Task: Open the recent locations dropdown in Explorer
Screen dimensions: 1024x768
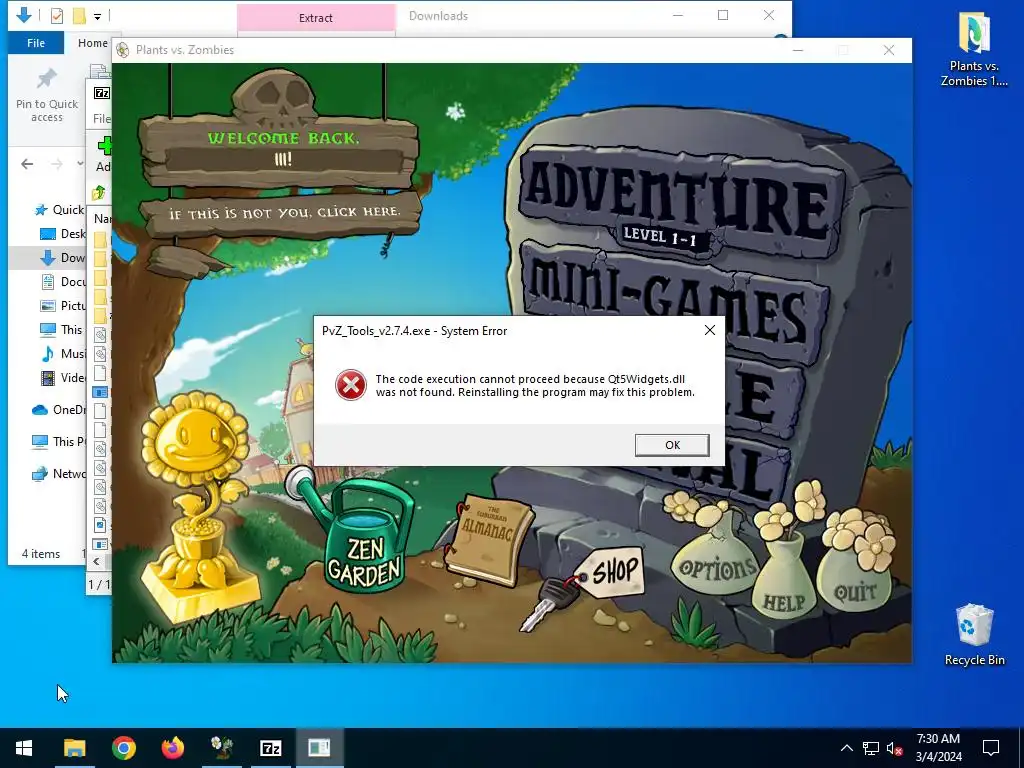Action: [x=80, y=163]
